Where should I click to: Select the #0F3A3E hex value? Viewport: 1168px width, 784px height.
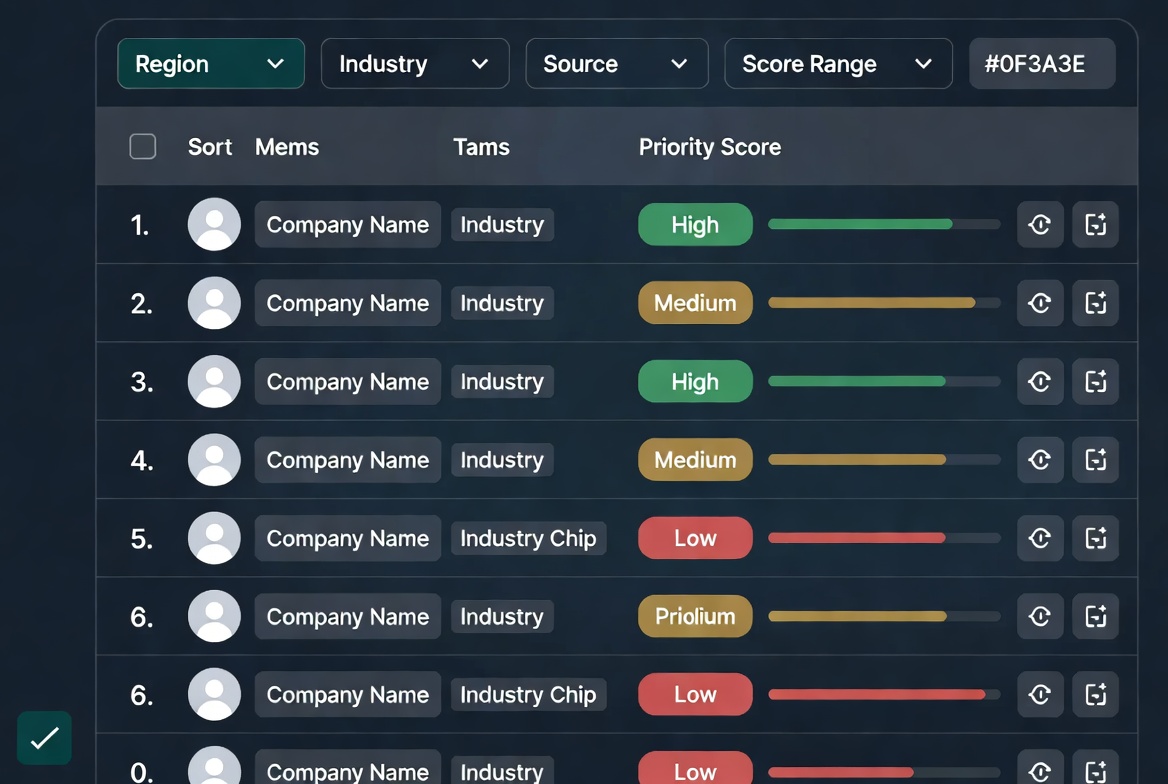[1042, 62]
